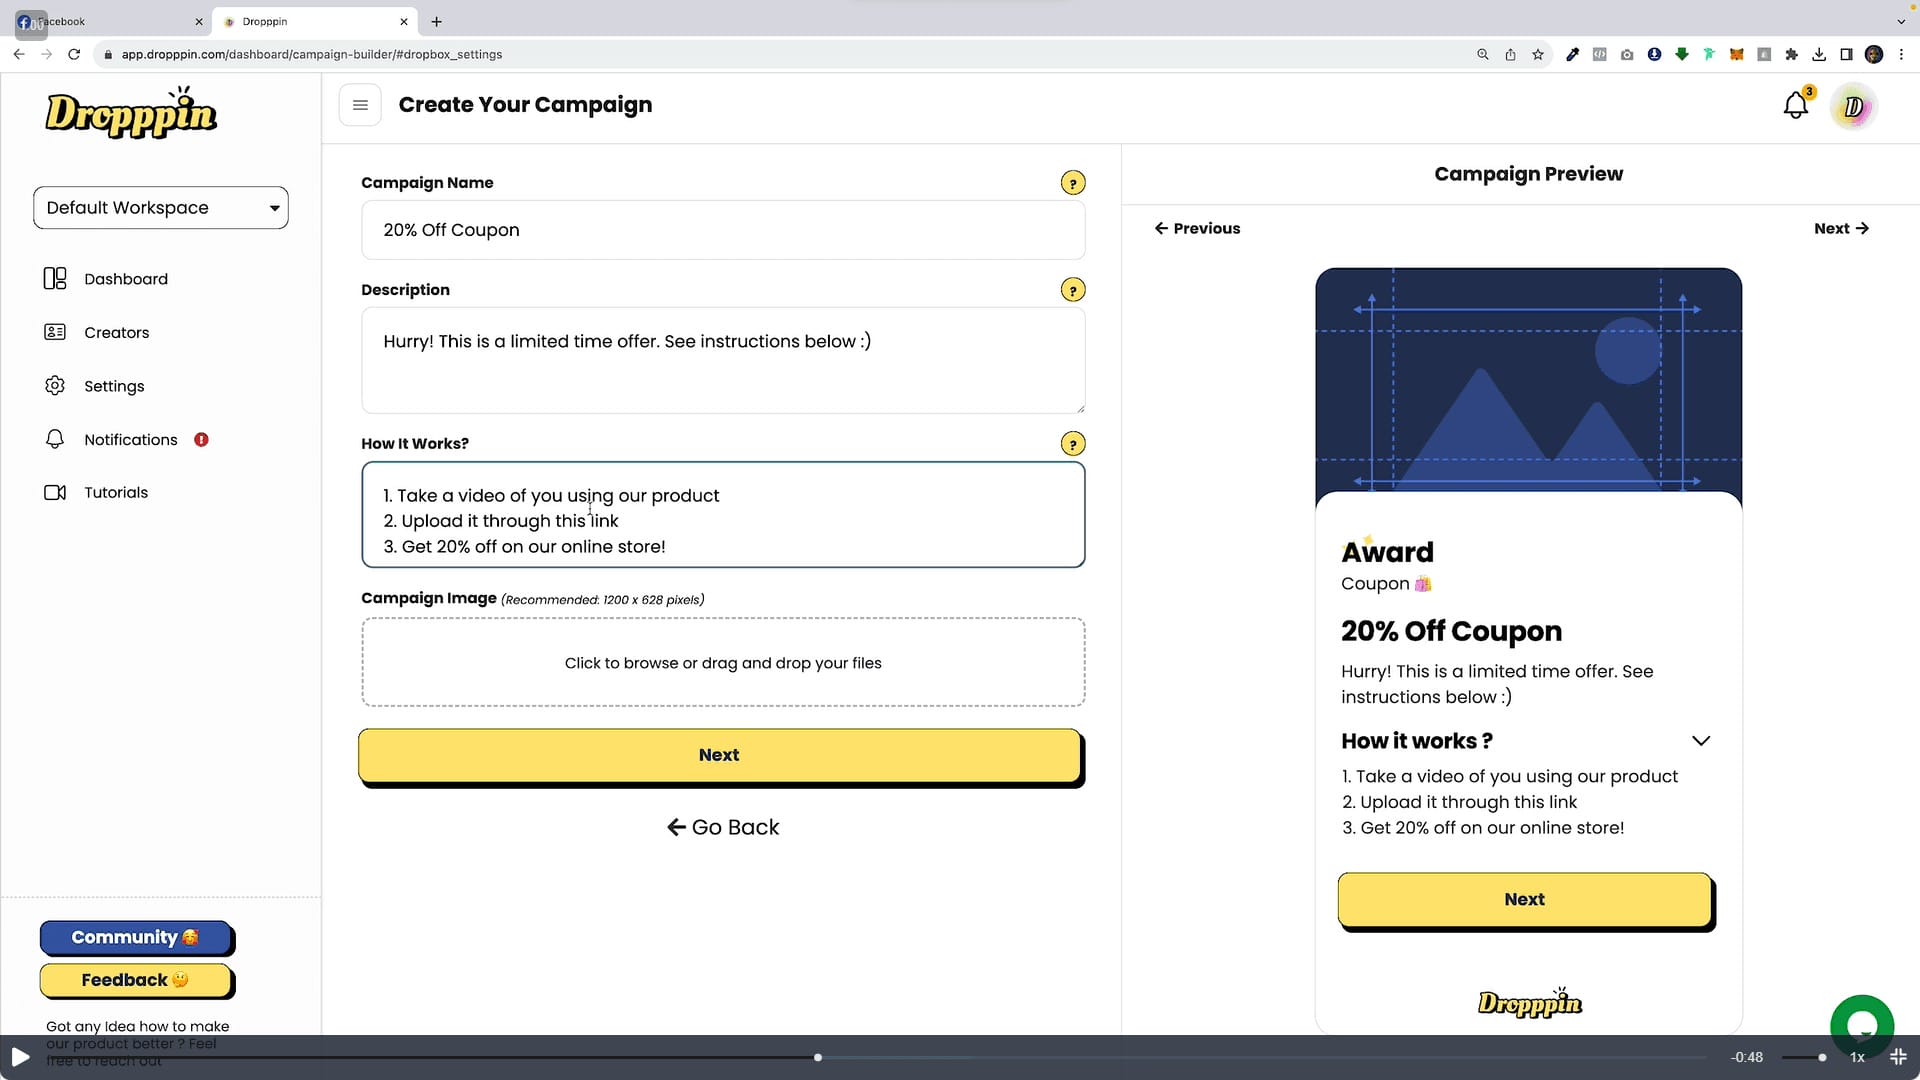
Task: Click the Campaign Image upload area
Action: [723, 662]
